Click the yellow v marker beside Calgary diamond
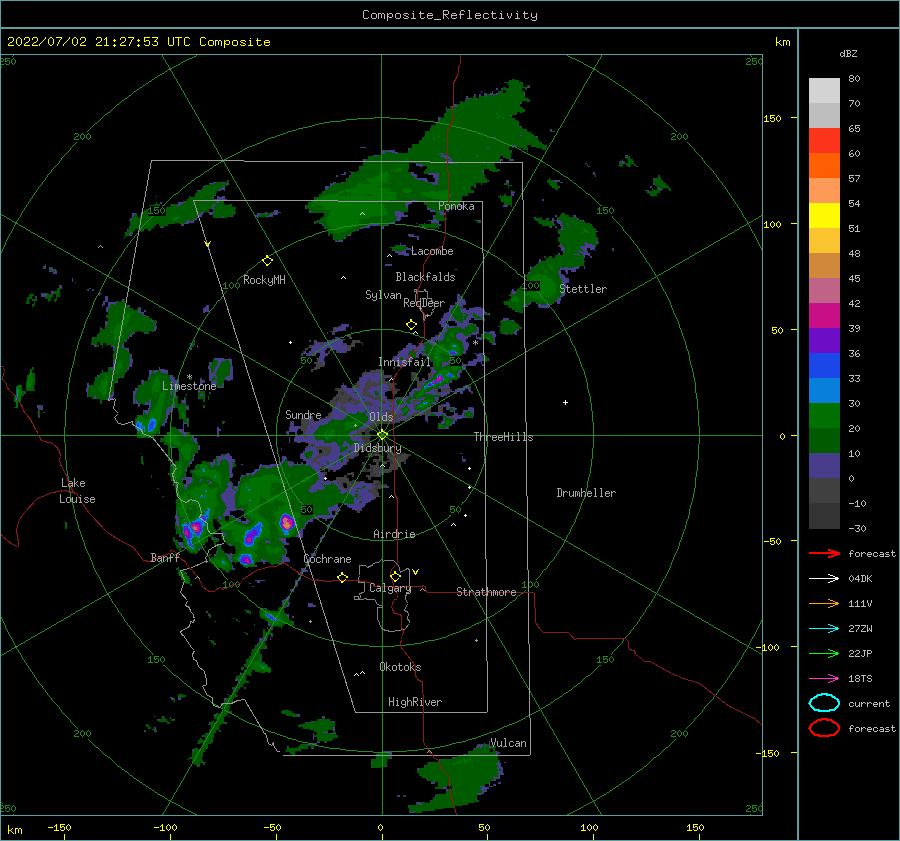 415,572
